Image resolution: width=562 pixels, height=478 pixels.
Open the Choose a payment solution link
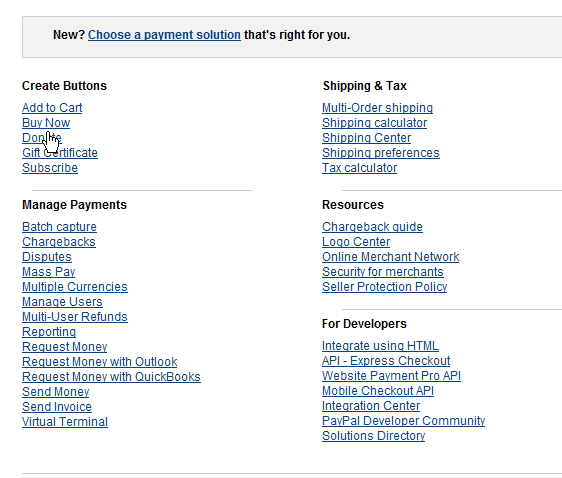tap(164, 35)
